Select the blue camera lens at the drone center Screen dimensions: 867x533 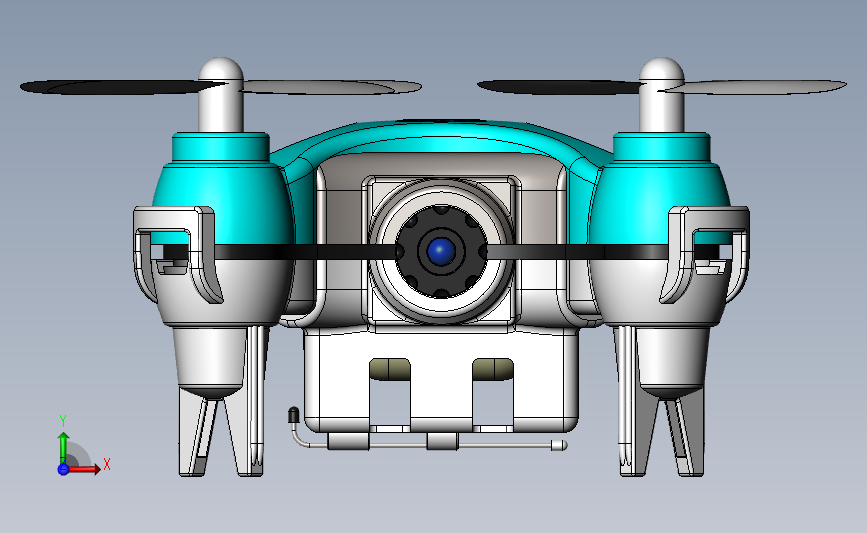pos(441,252)
